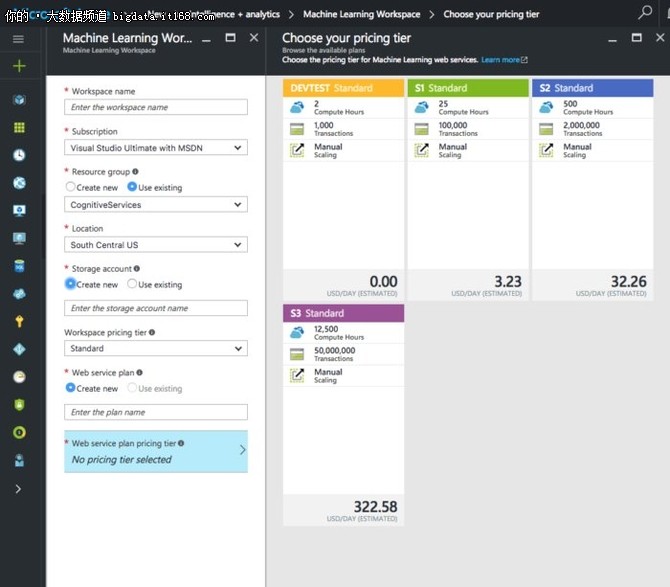Open the Workspace pricing tier Standard dropdown
Viewport: 670px width, 587px height.
[x=156, y=348]
